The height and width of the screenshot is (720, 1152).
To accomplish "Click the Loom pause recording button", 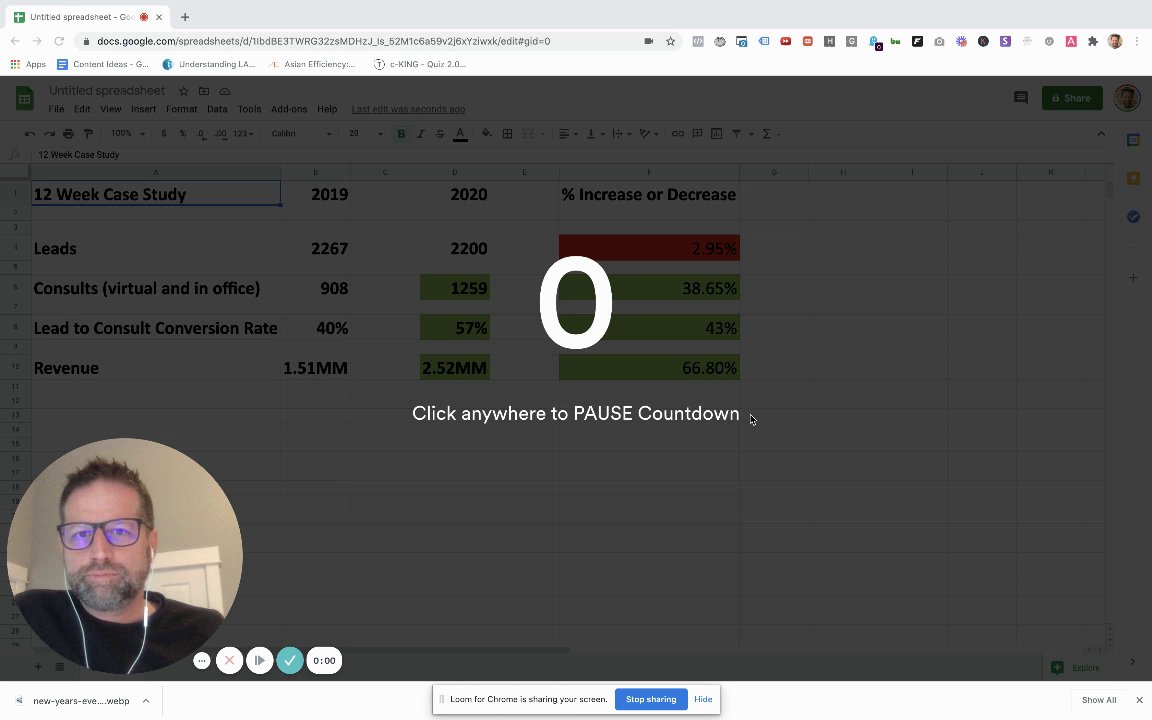I will point(259,660).
